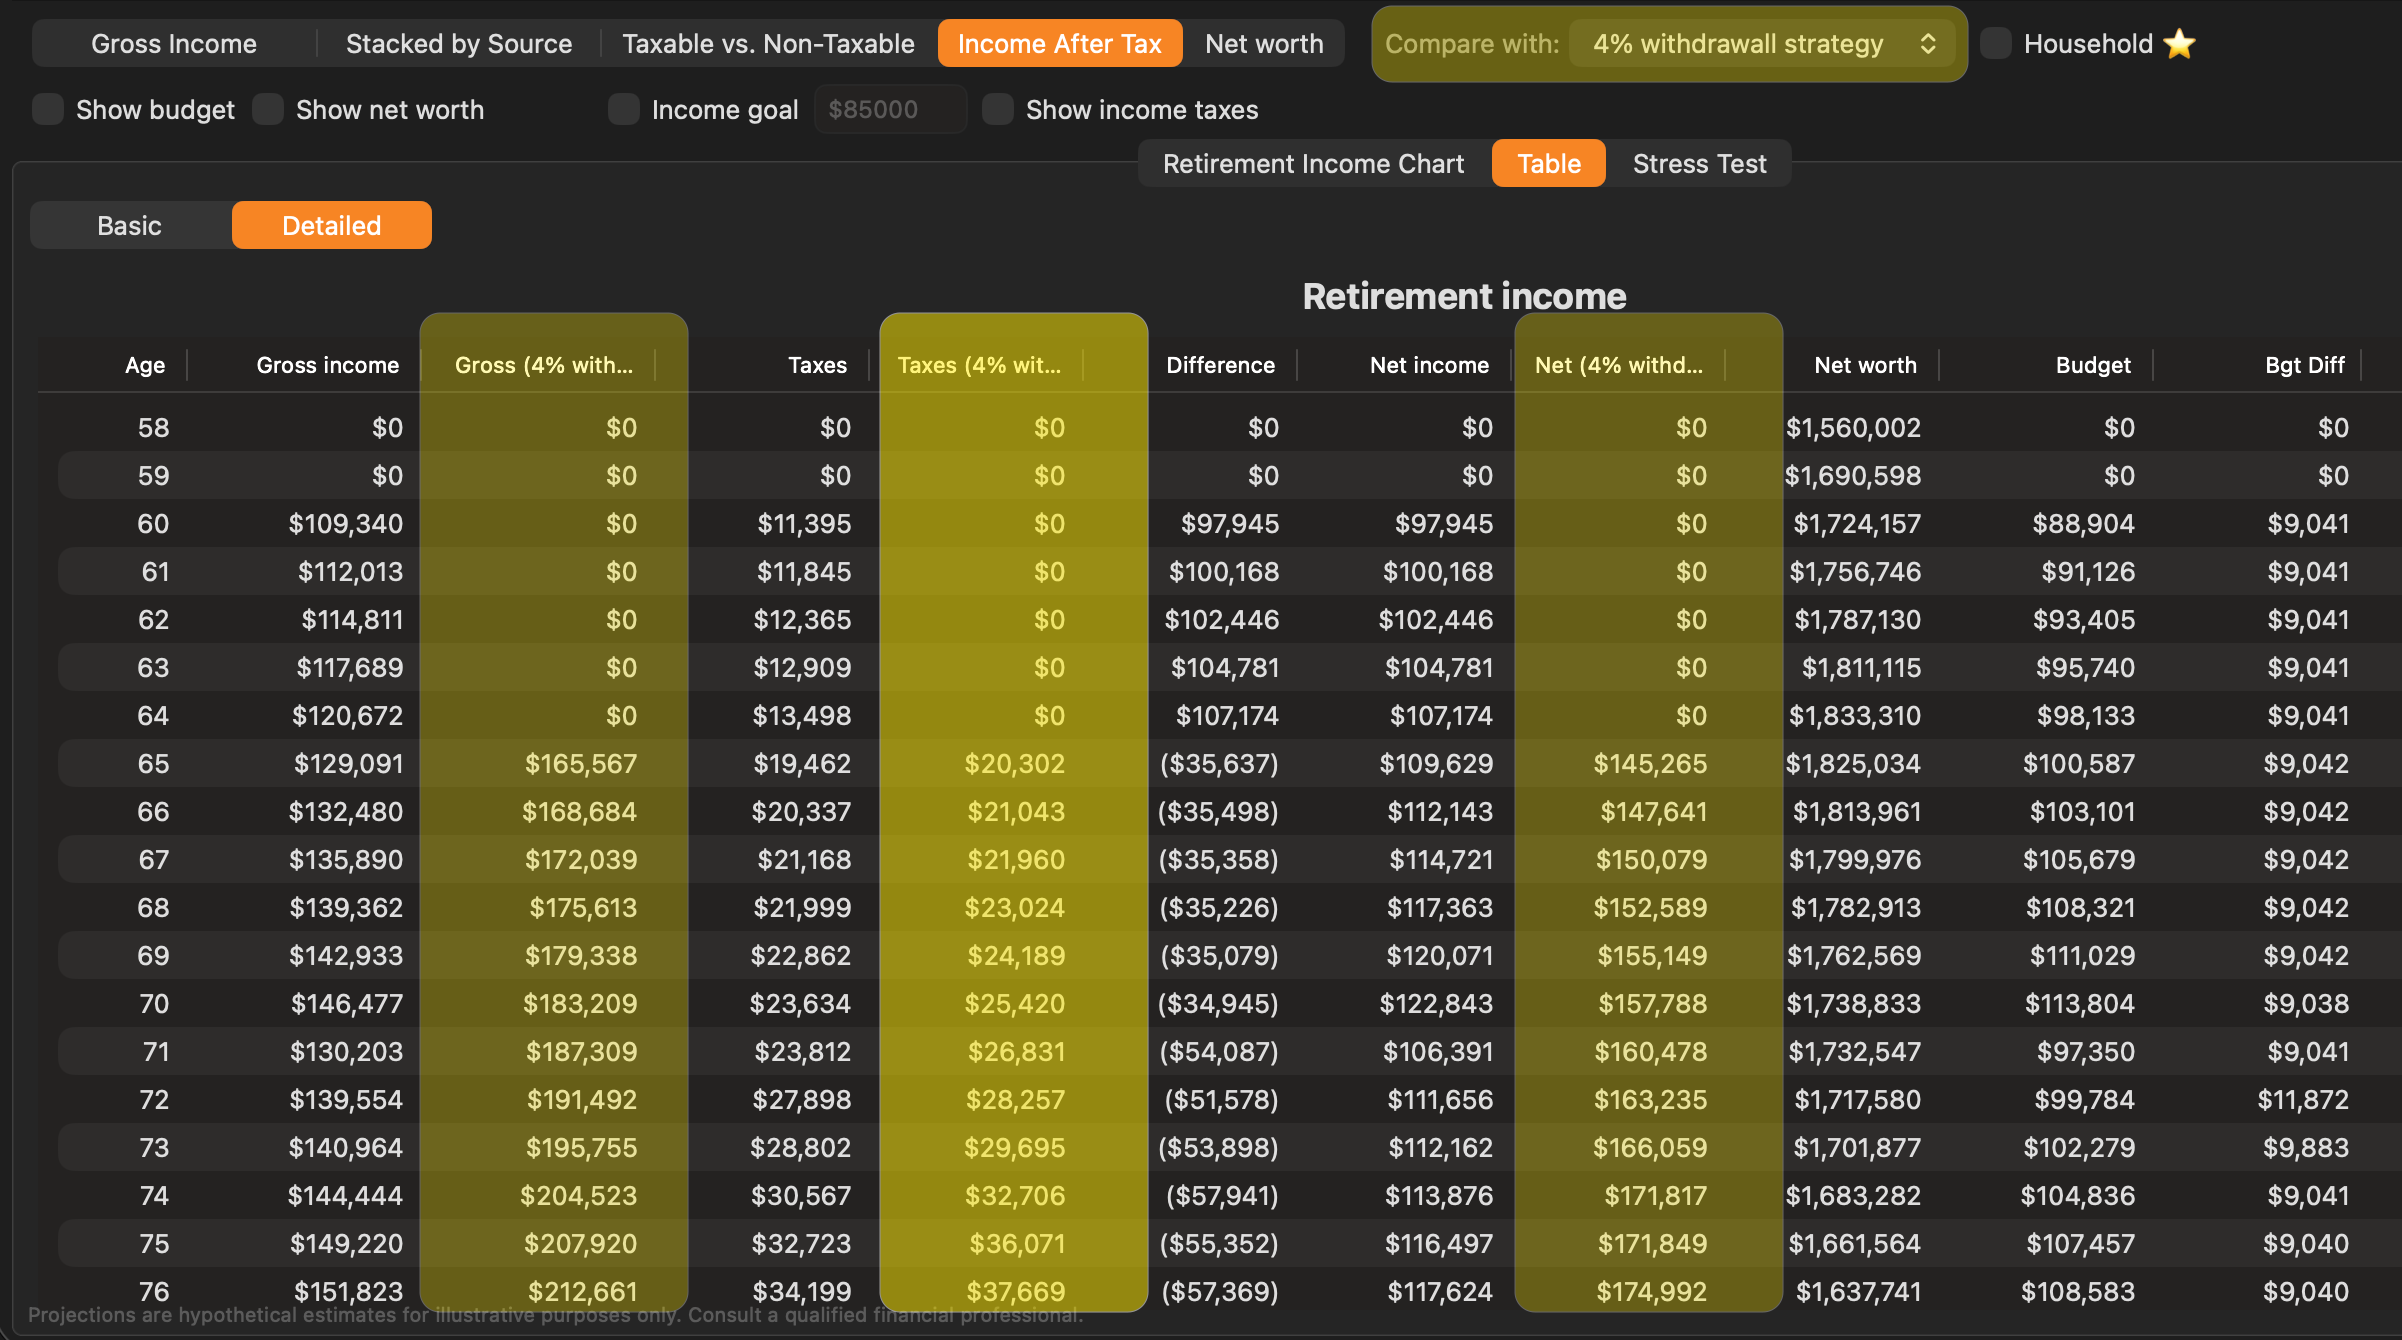Click gross income $109,340 cell

click(x=345, y=523)
